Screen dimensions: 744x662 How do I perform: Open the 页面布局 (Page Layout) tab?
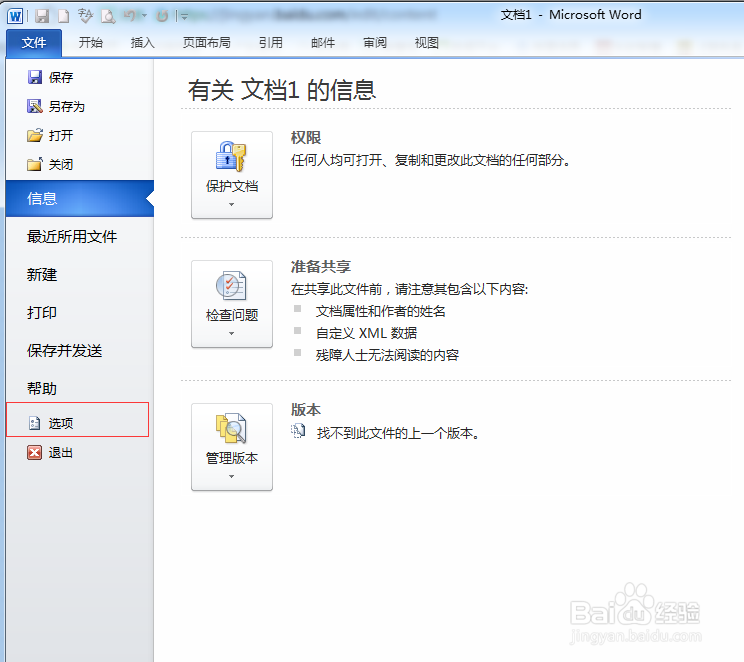click(x=206, y=43)
